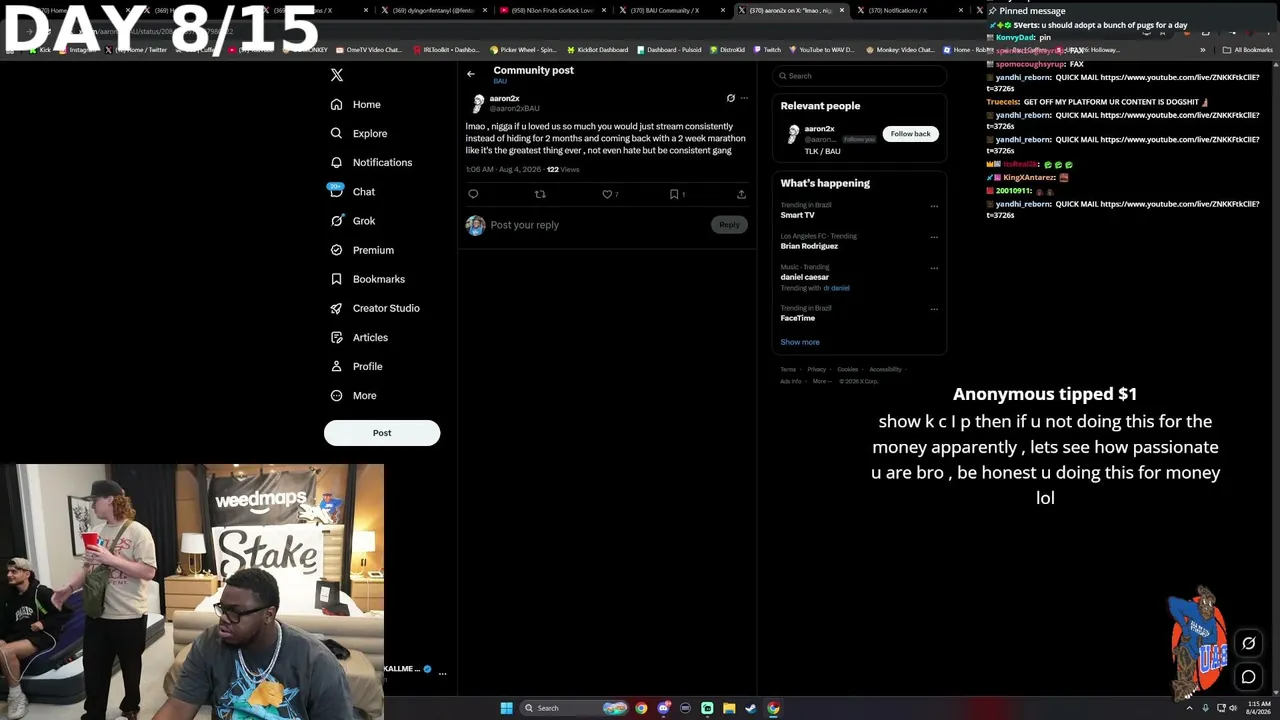Open aaron2x's profile picture on the post
The image size is (1280, 720).
[478, 103]
